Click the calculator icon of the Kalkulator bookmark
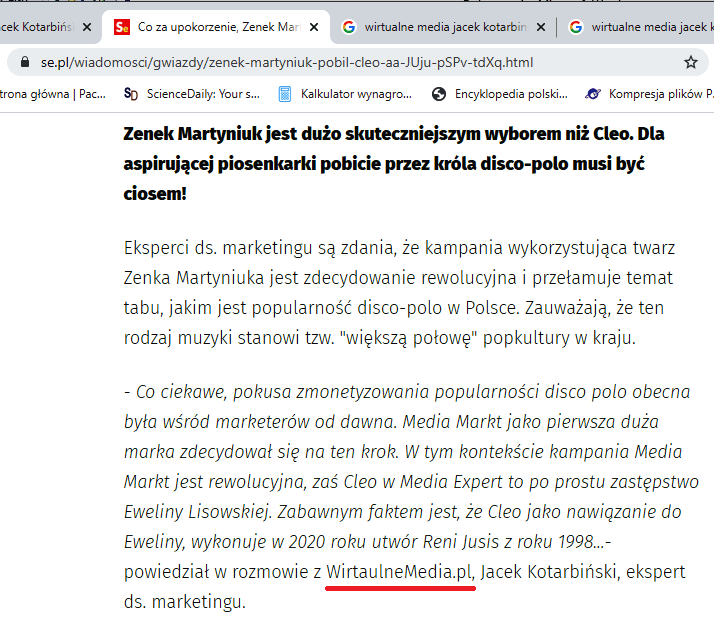The width and height of the screenshot is (714, 637). tap(285, 94)
